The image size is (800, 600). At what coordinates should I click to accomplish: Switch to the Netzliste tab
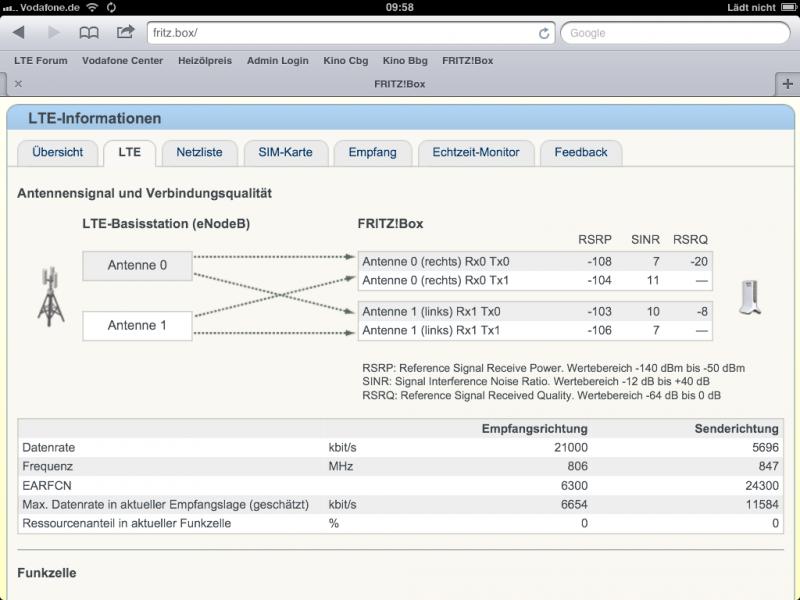pyautogui.click(x=199, y=153)
